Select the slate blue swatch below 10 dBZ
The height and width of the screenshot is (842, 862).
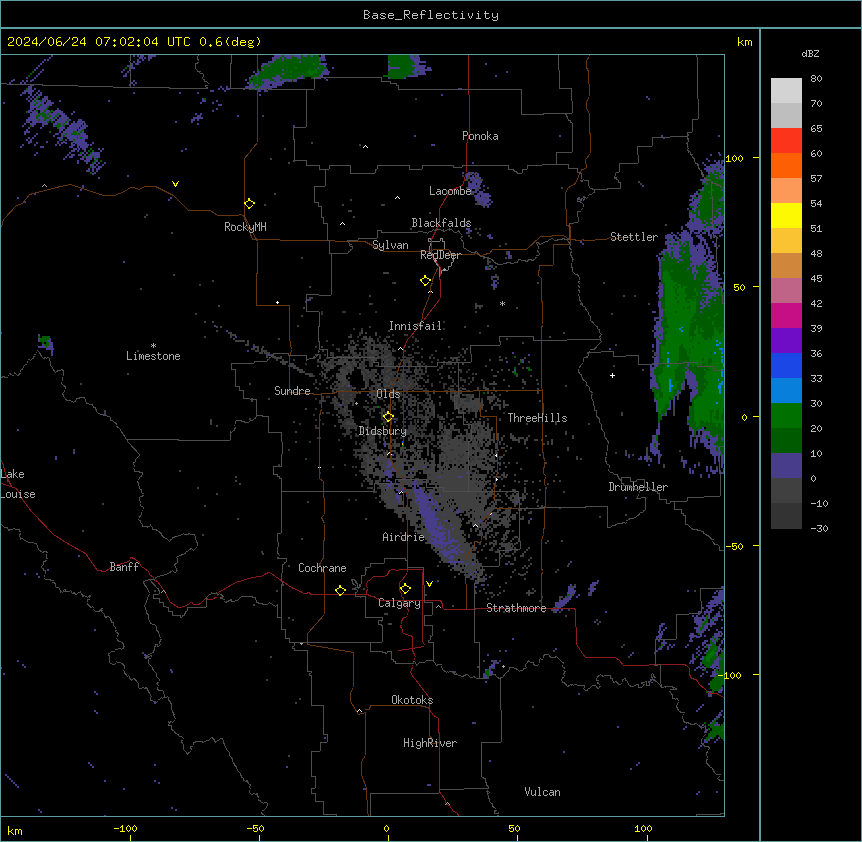point(786,466)
